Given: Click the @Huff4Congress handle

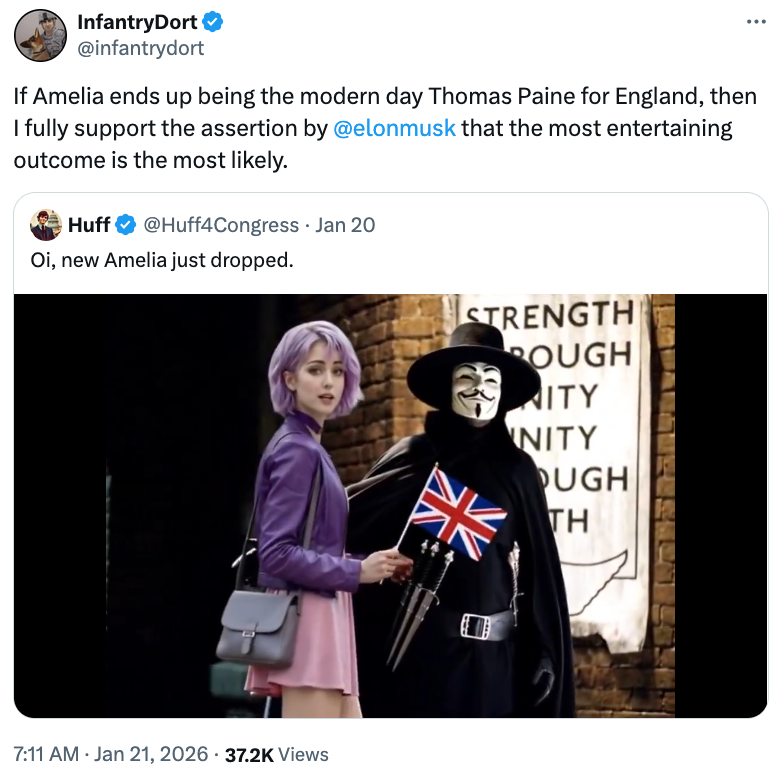Looking at the screenshot, I should coord(221,225).
